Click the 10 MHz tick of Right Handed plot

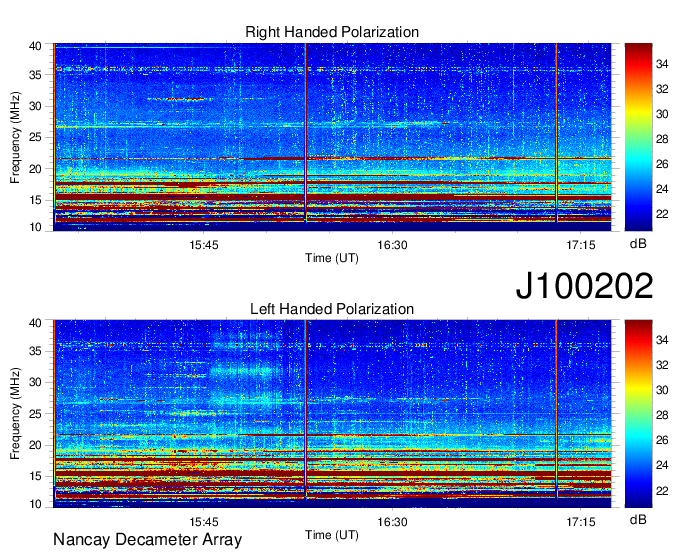(35, 227)
